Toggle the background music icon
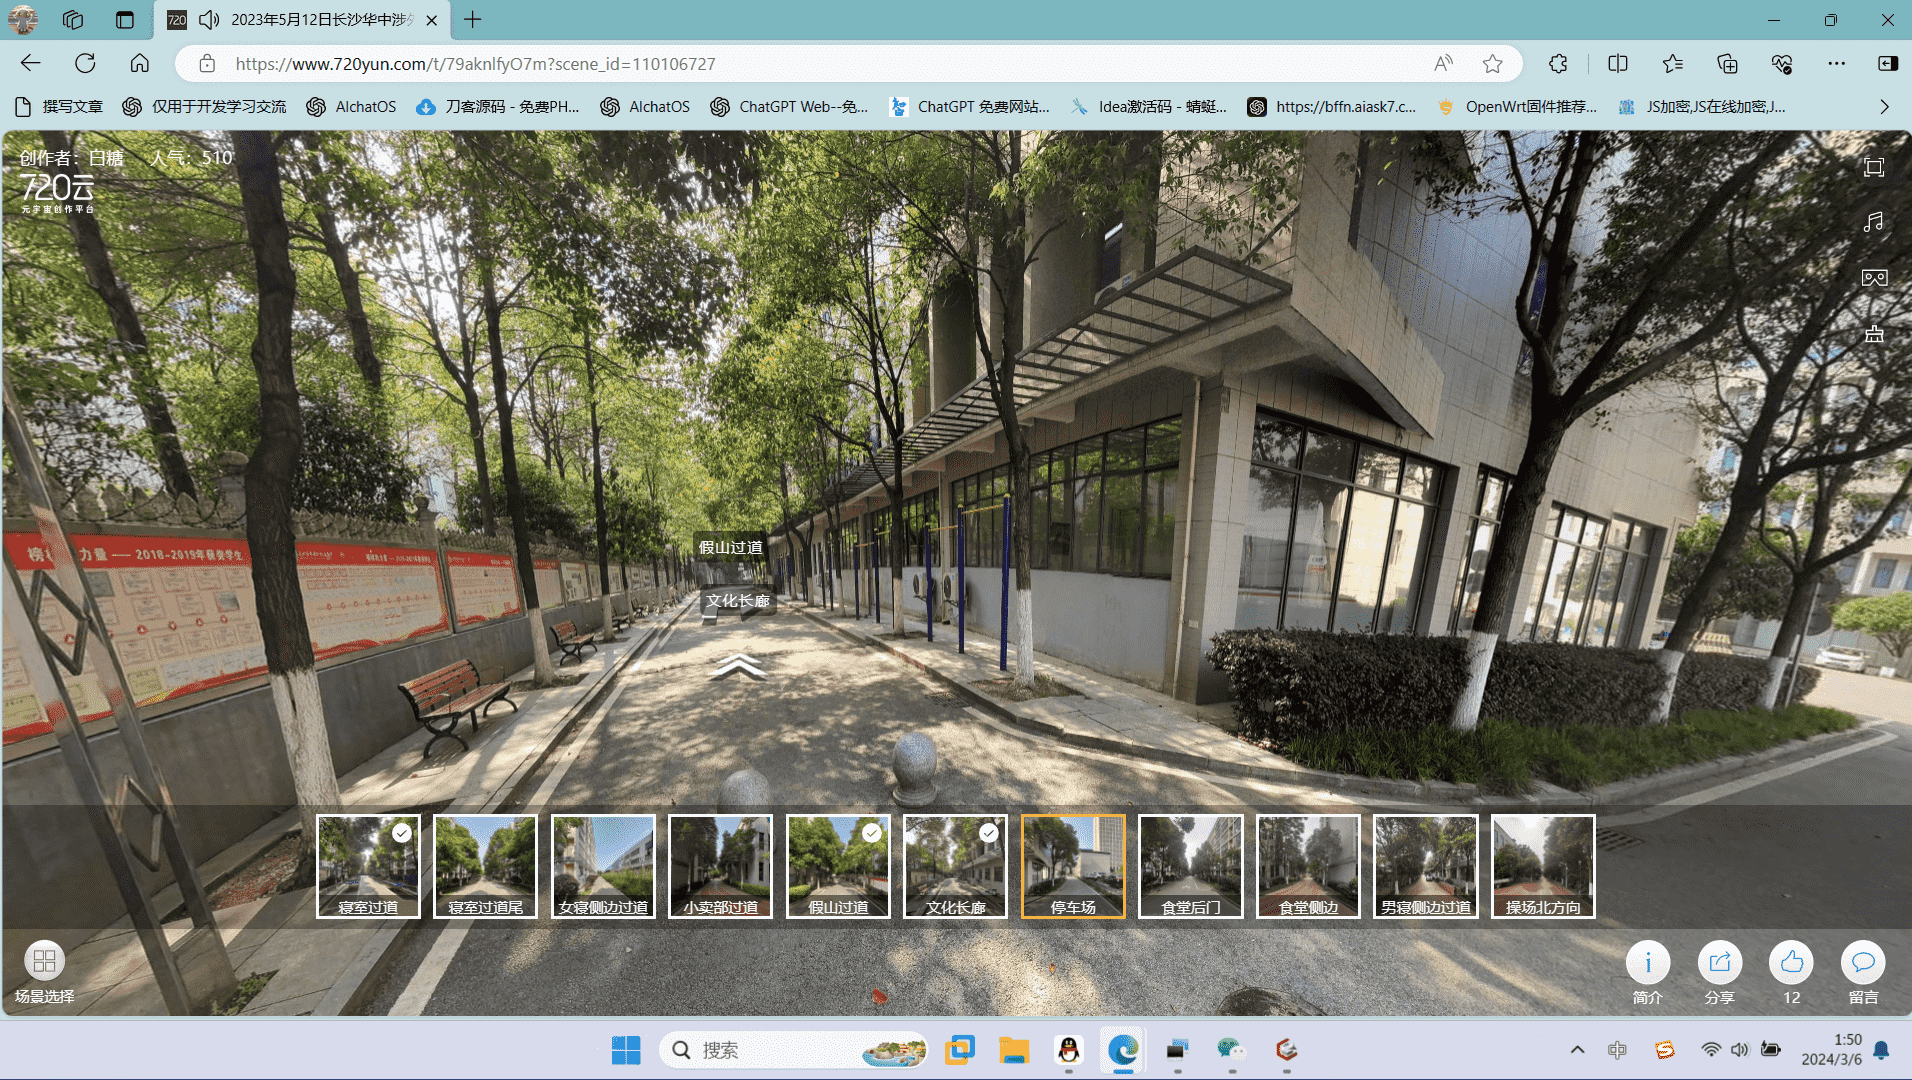 [1873, 222]
